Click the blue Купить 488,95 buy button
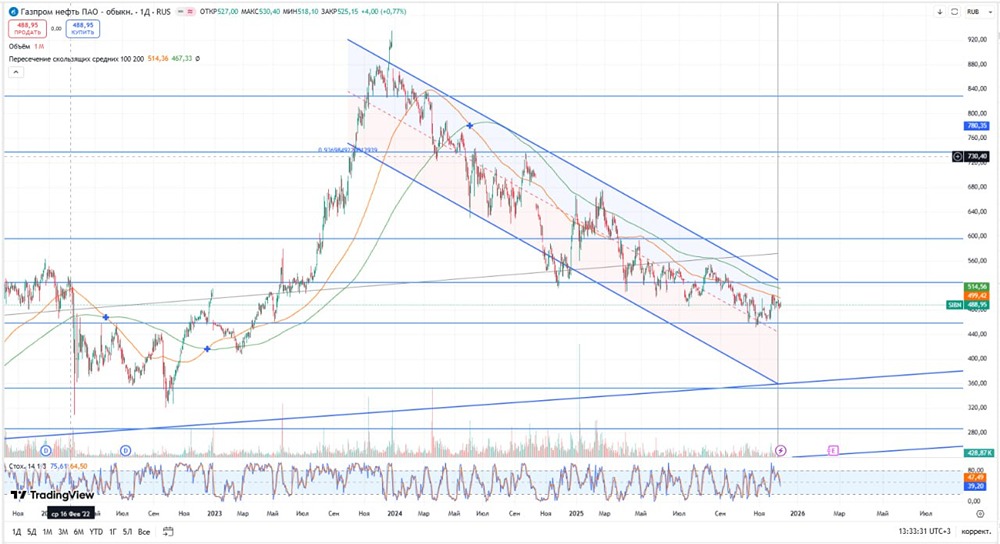Screen dimensions: 1000x544 pos(83,29)
